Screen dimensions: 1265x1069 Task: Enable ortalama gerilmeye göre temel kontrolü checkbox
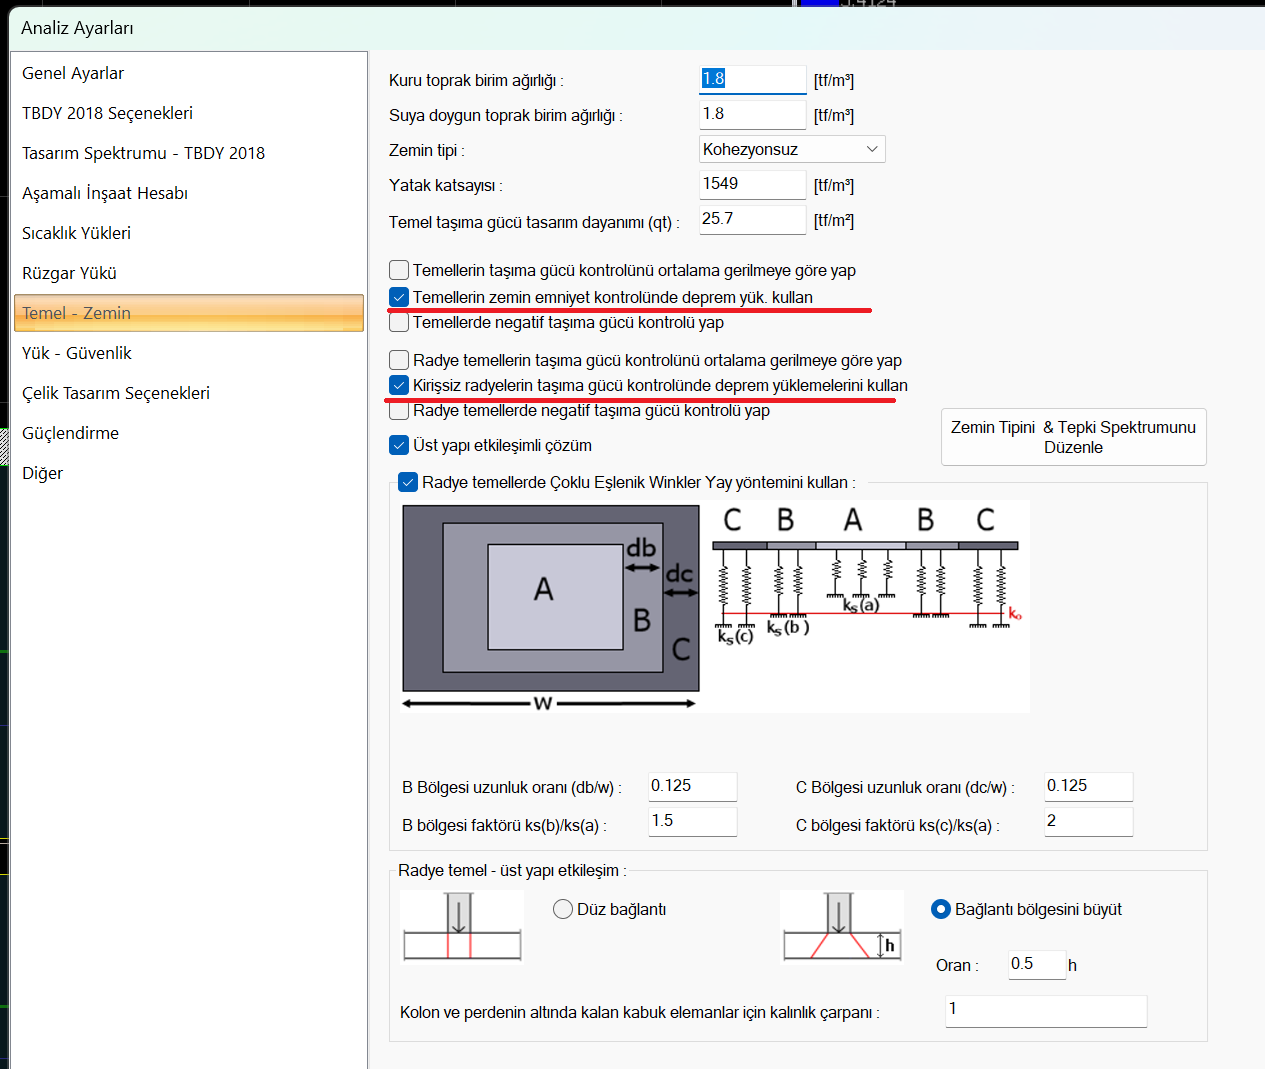tap(399, 270)
